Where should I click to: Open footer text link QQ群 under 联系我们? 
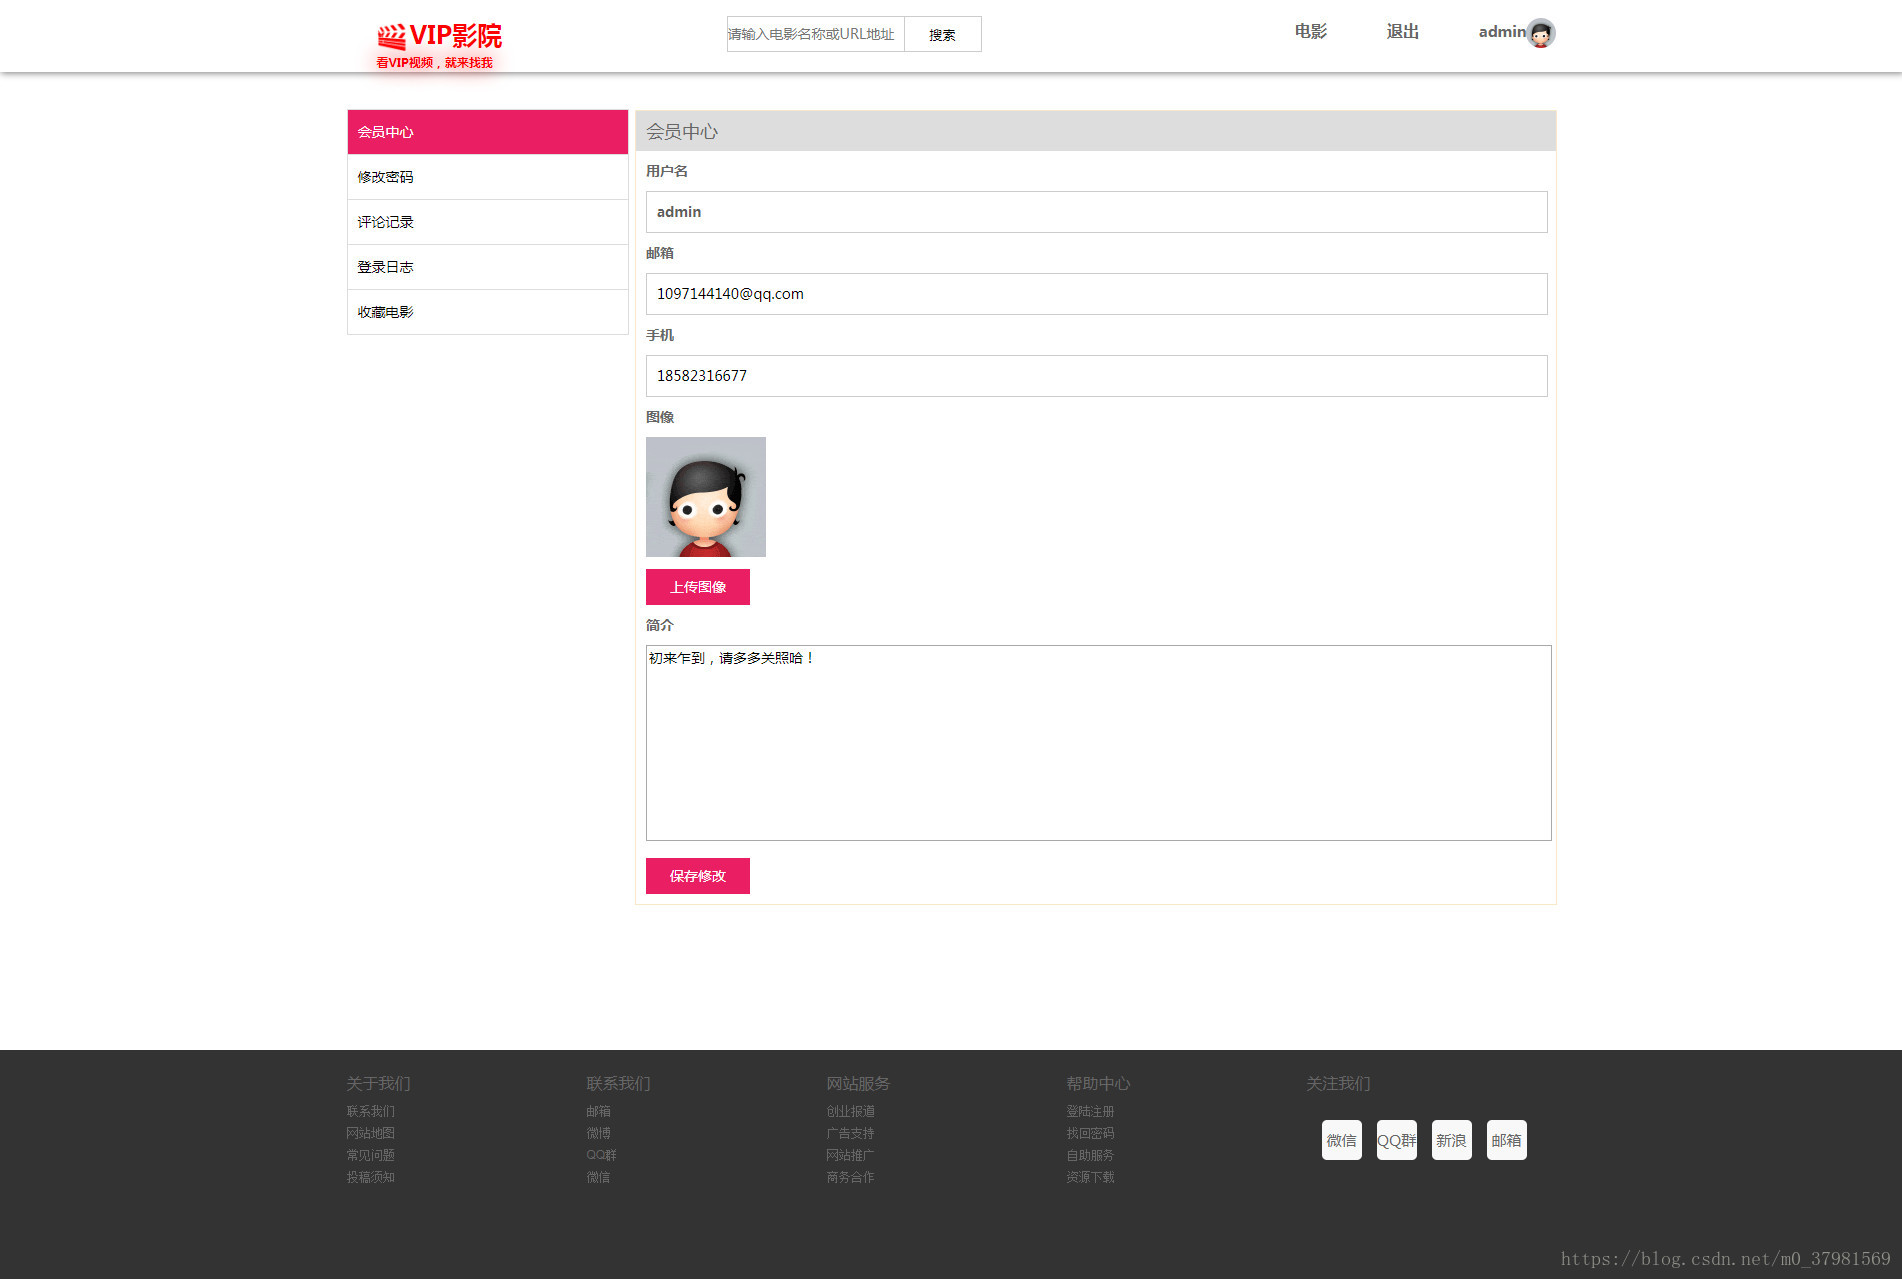(x=601, y=1155)
